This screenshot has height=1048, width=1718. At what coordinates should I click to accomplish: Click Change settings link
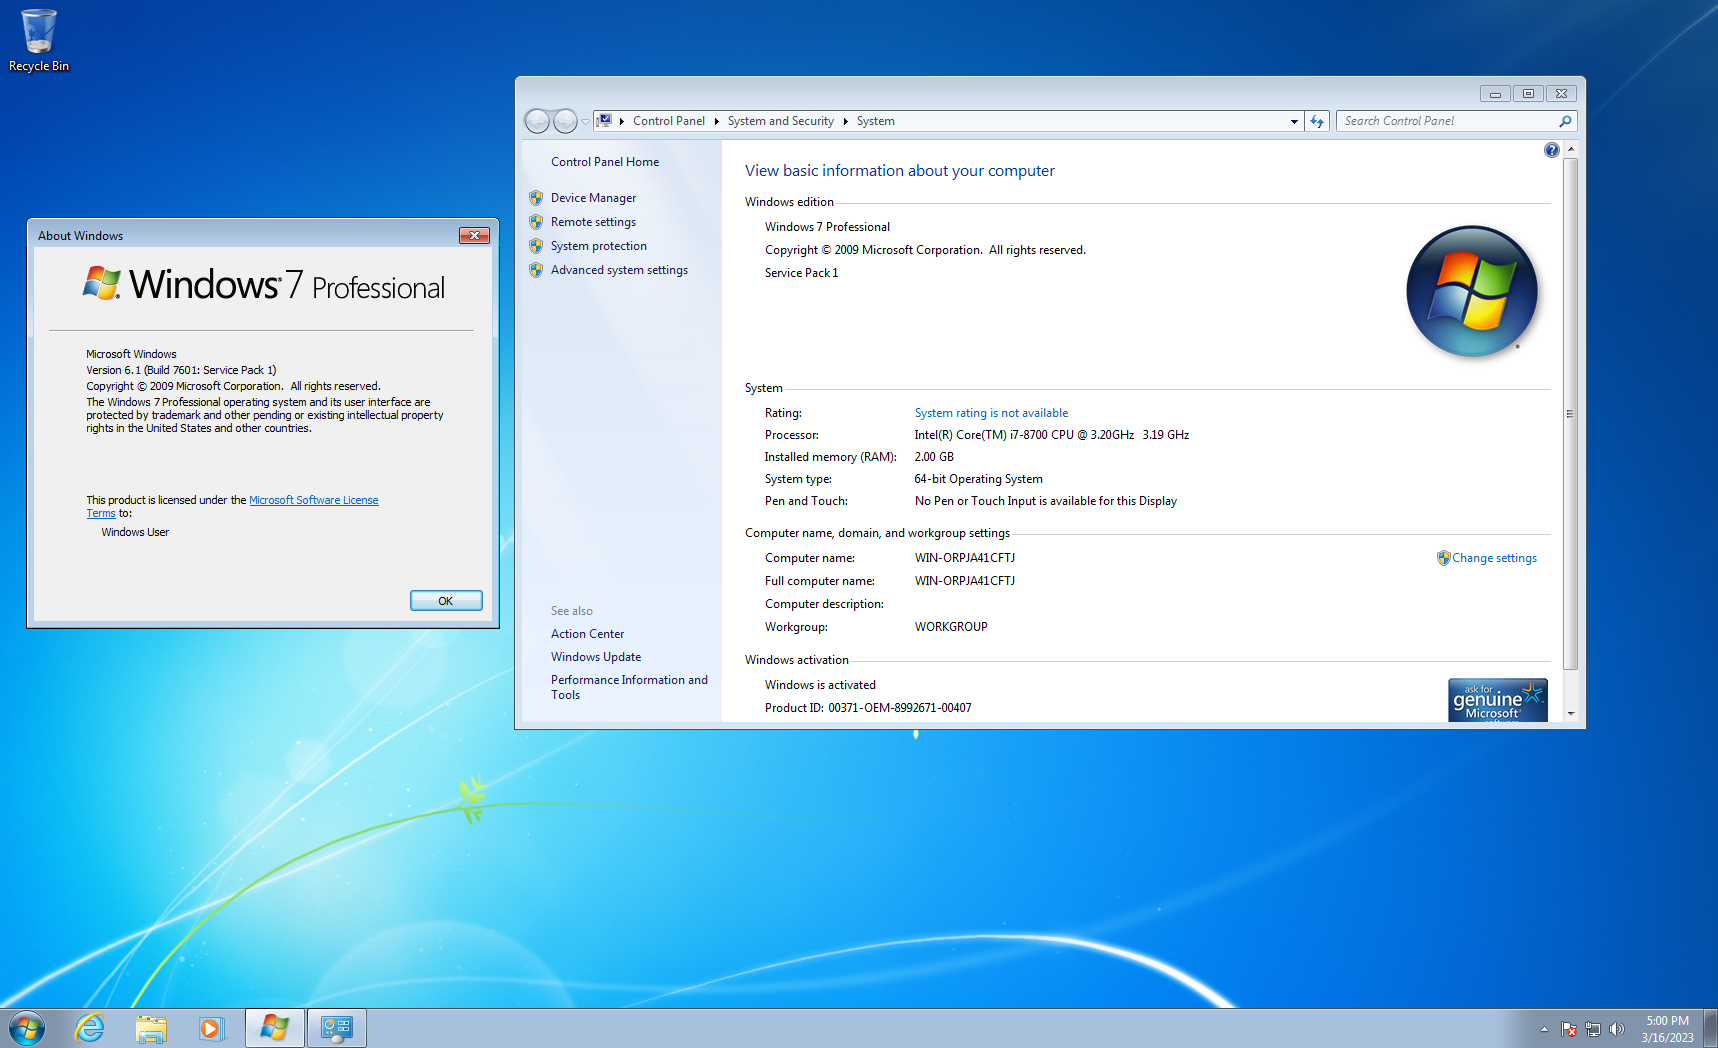coord(1494,558)
